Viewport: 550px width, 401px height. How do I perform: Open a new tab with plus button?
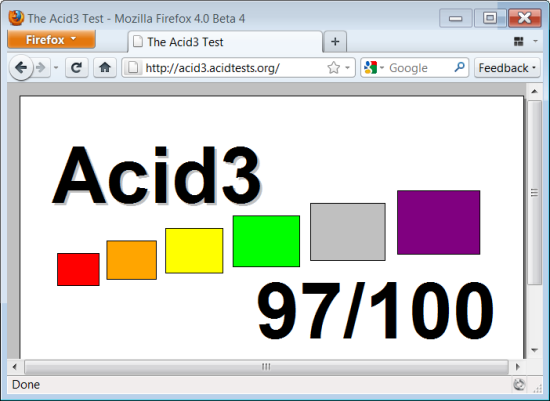coord(335,42)
